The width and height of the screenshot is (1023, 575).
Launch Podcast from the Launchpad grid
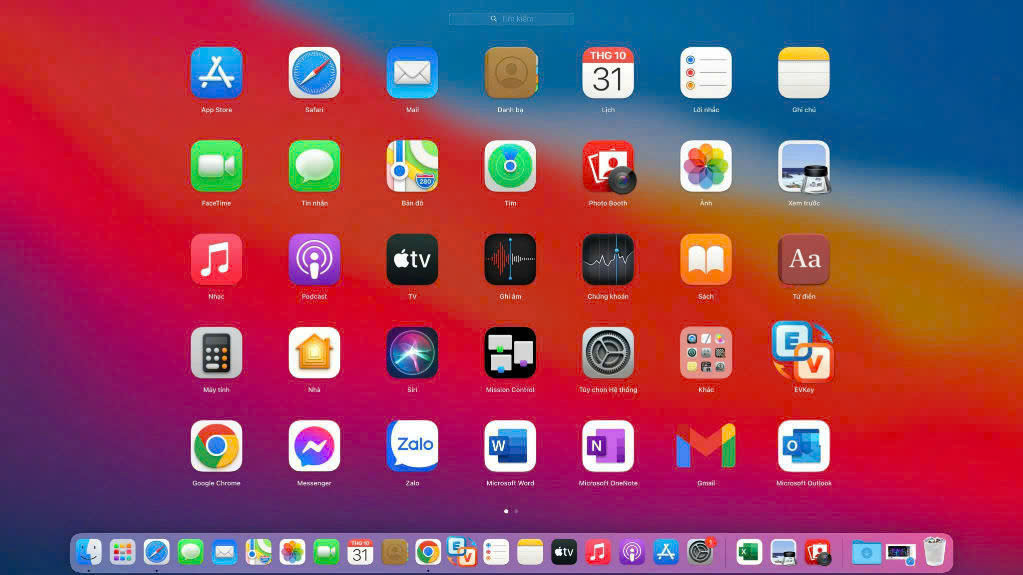314,259
